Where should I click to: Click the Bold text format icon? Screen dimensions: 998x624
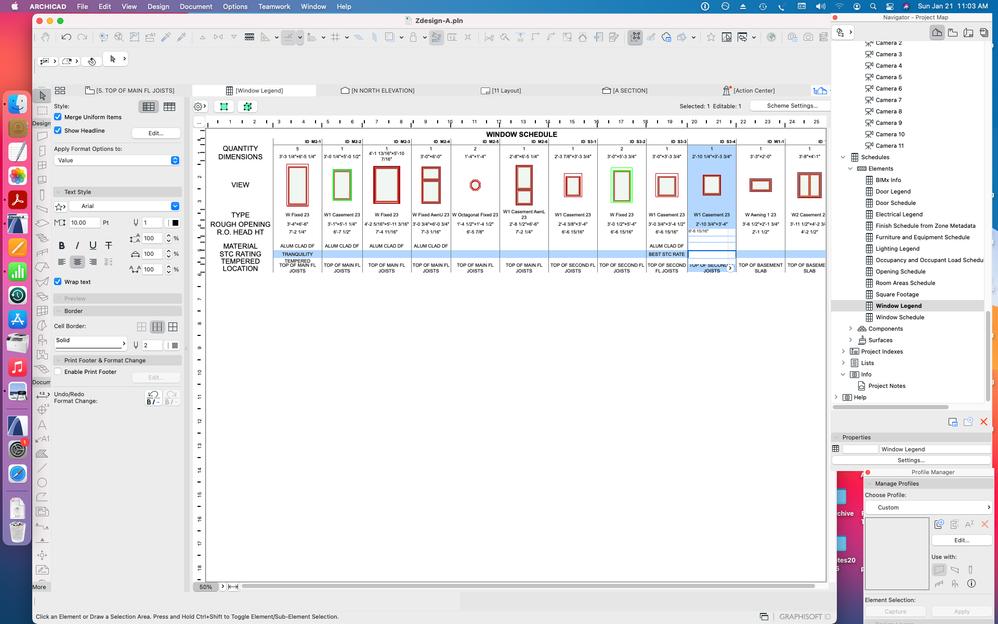tap(62, 245)
